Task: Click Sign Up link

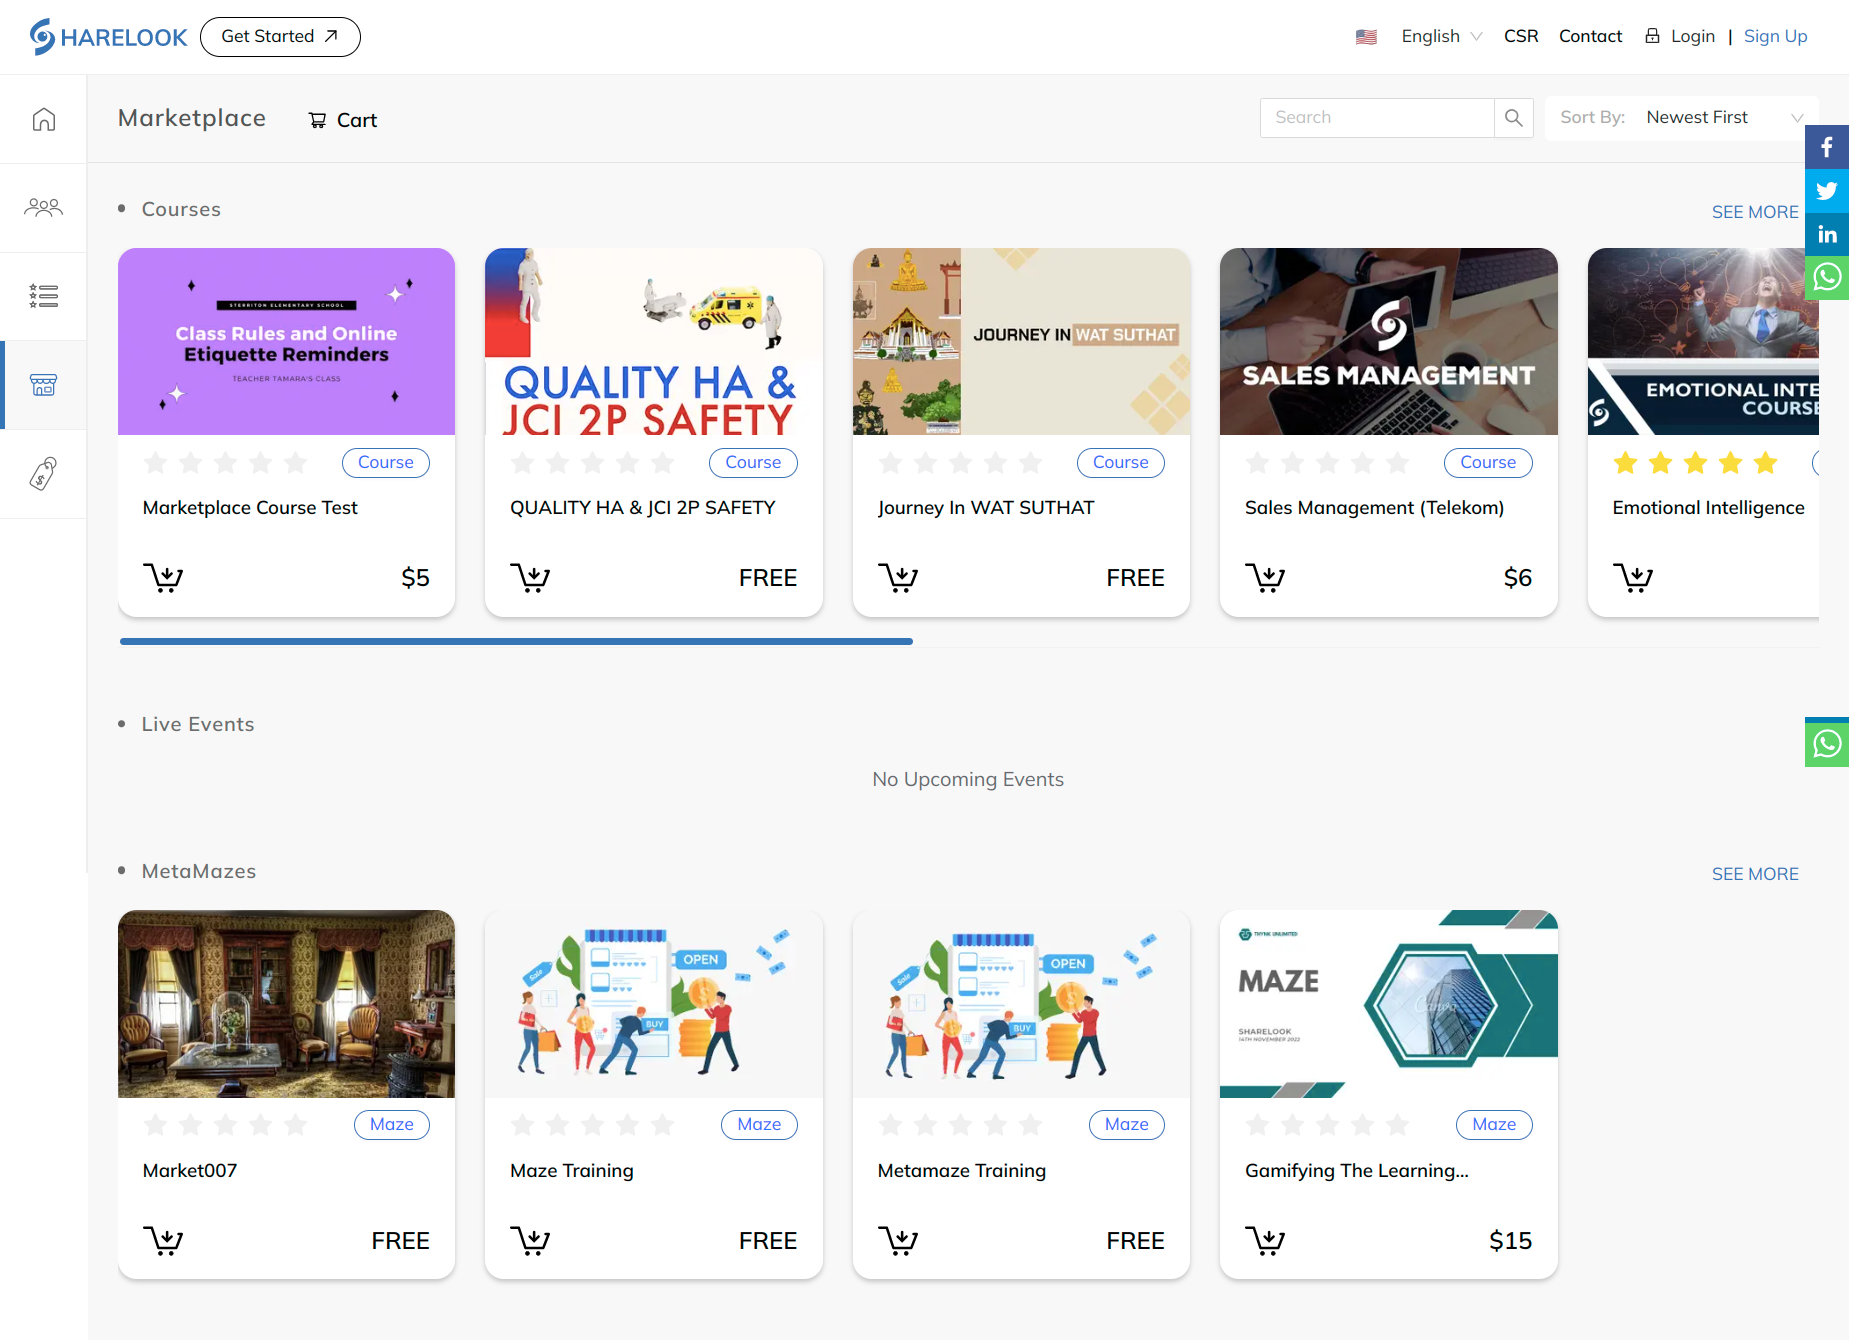Action: click(1775, 36)
